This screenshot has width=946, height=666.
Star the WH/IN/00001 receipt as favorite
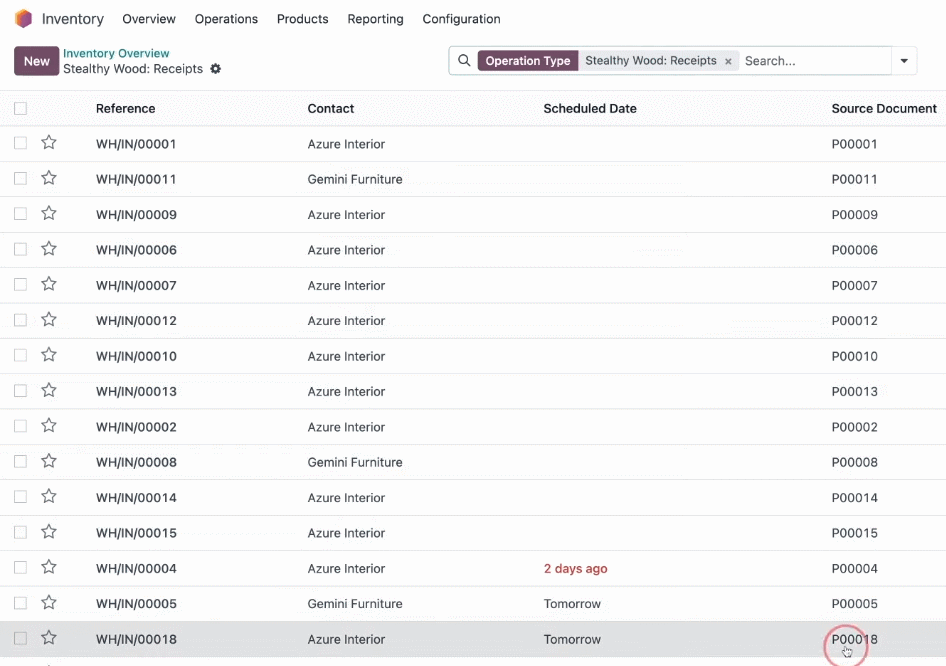click(x=49, y=143)
